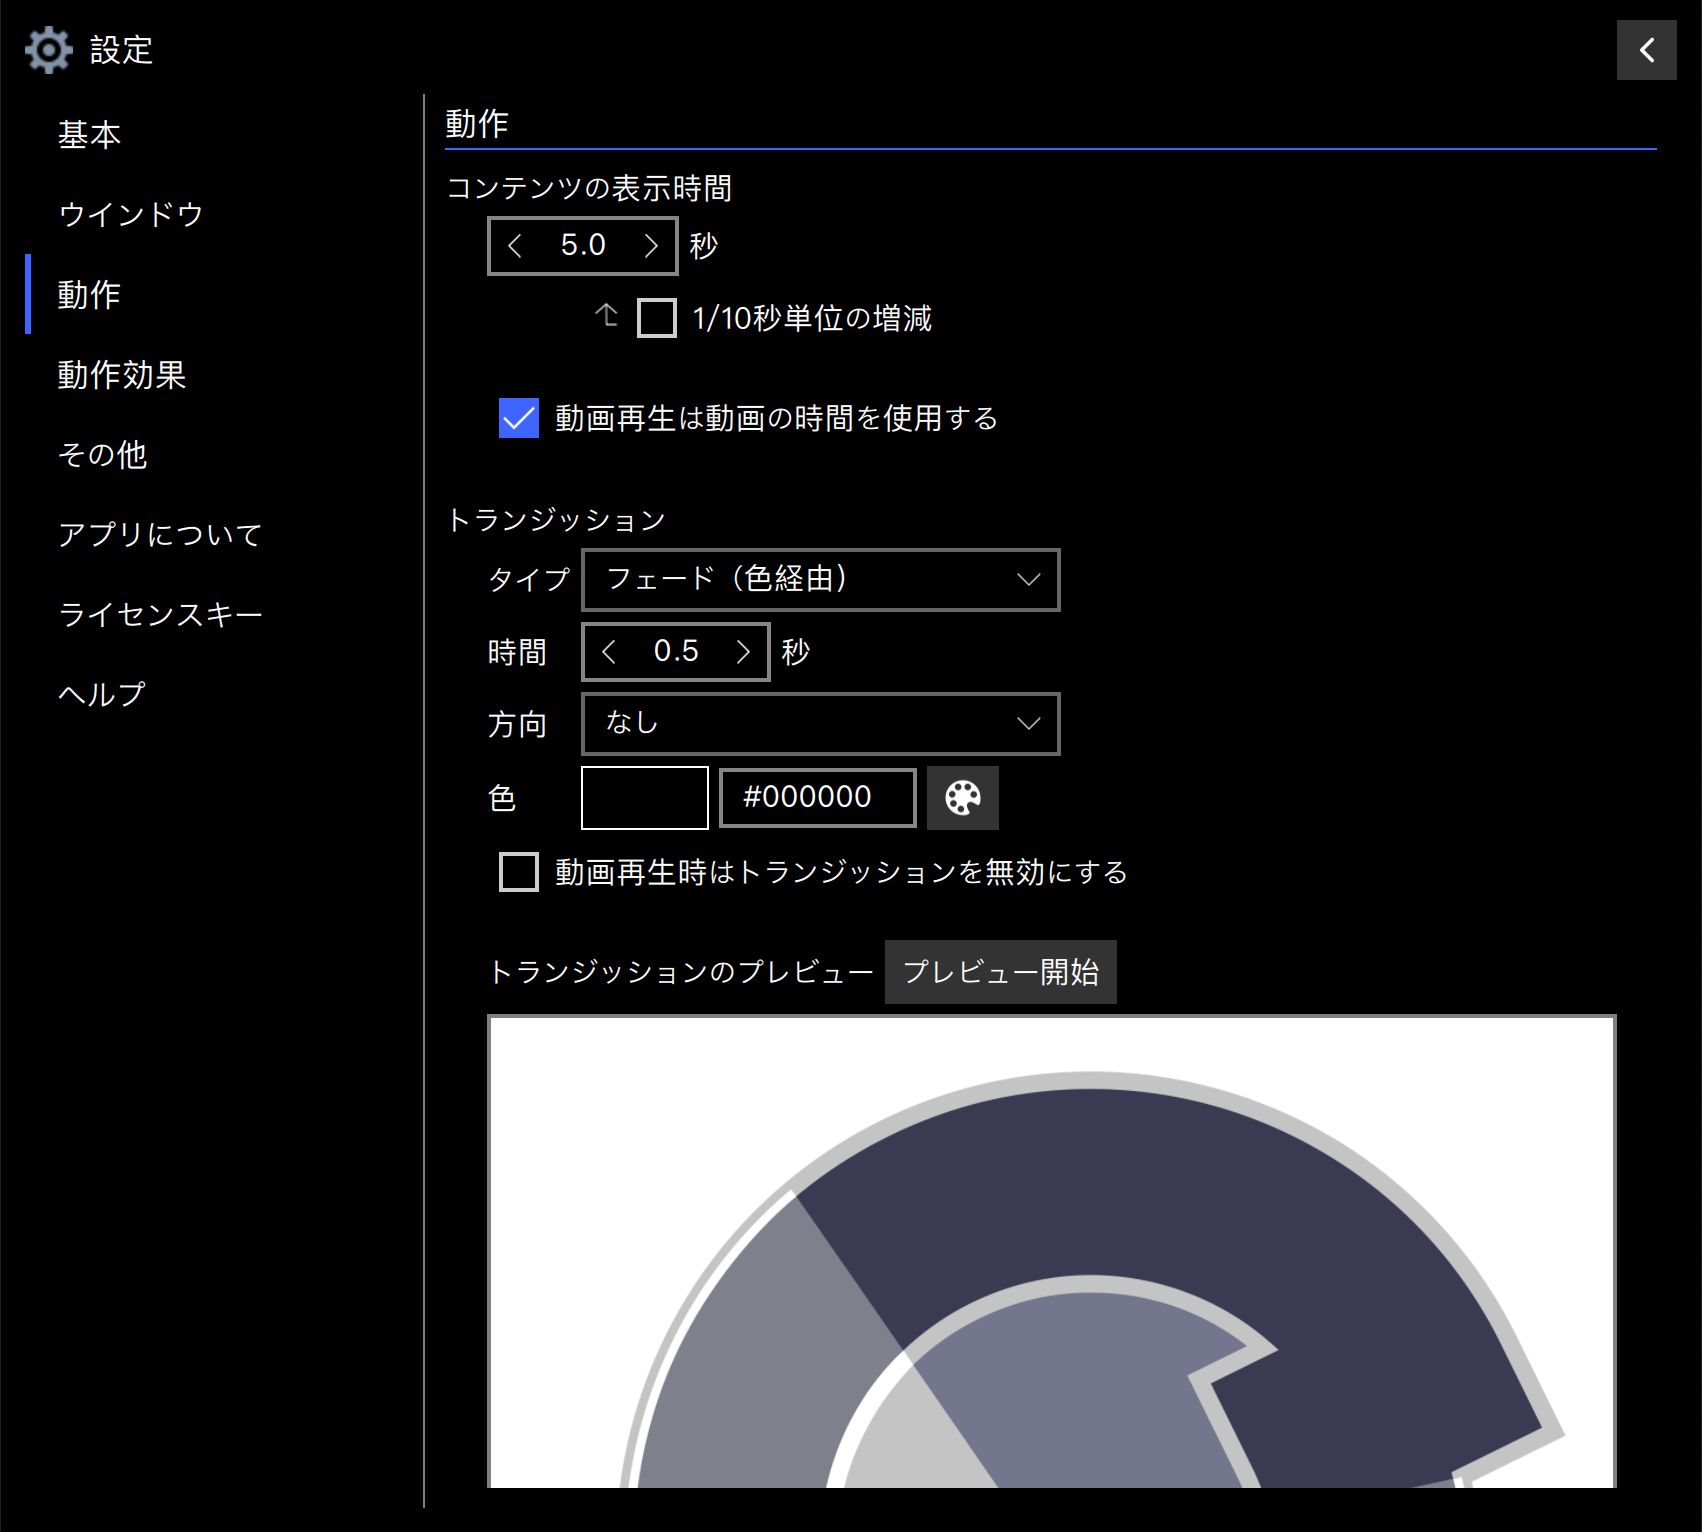Check 動画再生時はトランジションを無効にする
This screenshot has width=1702, height=1532.
point(519,872)
